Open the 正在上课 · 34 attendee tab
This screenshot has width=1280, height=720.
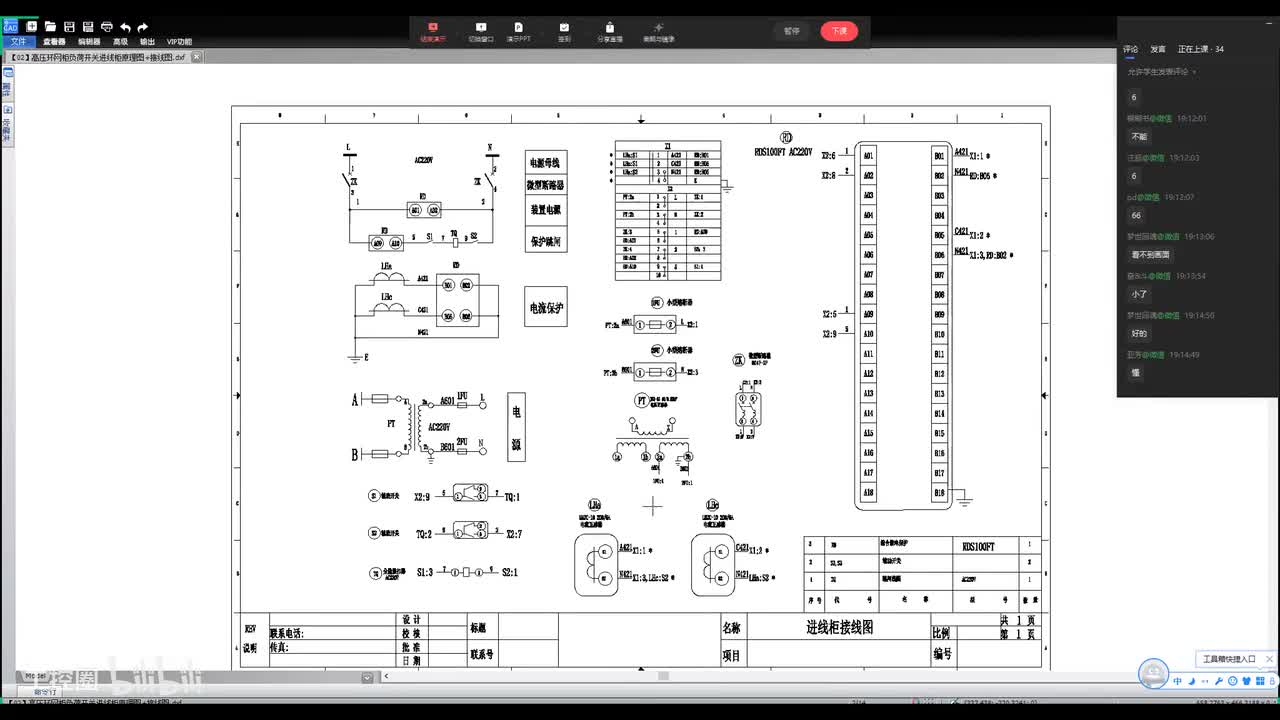point(1201,49)
